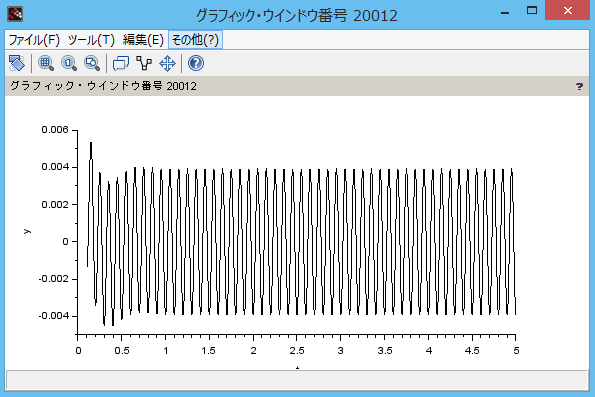Click the plot peak near 0.006

(x=91, y=143)
